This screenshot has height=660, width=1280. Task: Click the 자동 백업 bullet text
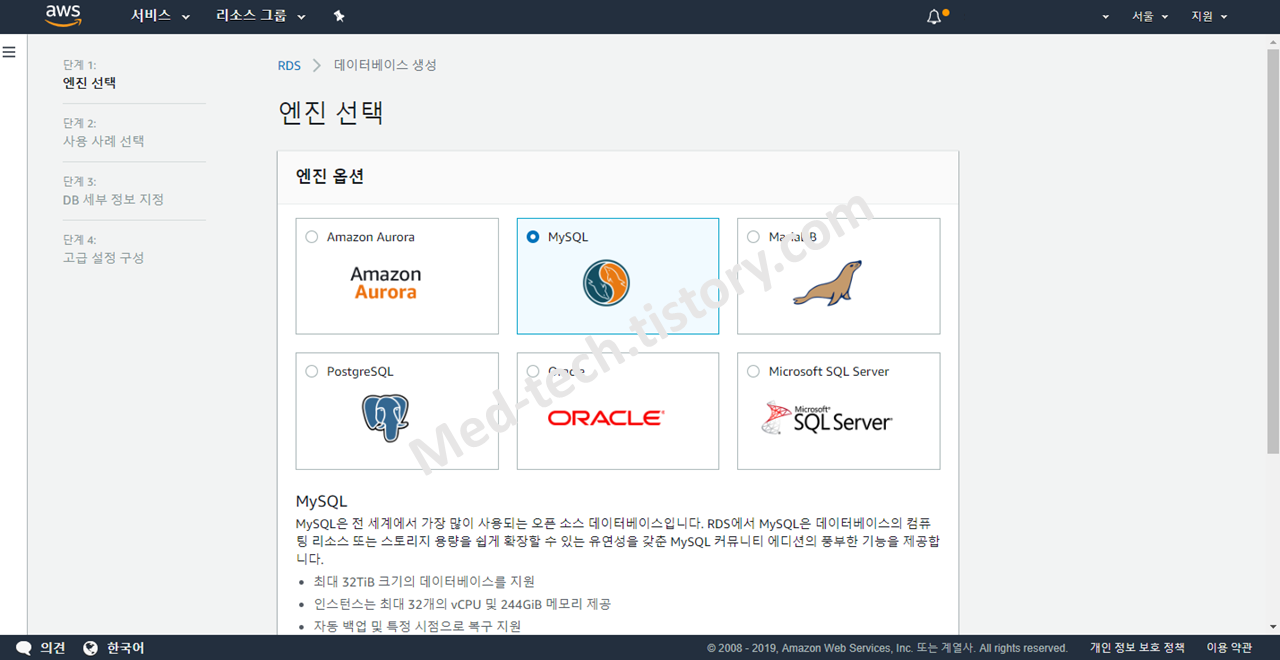[x=417, y=626]
